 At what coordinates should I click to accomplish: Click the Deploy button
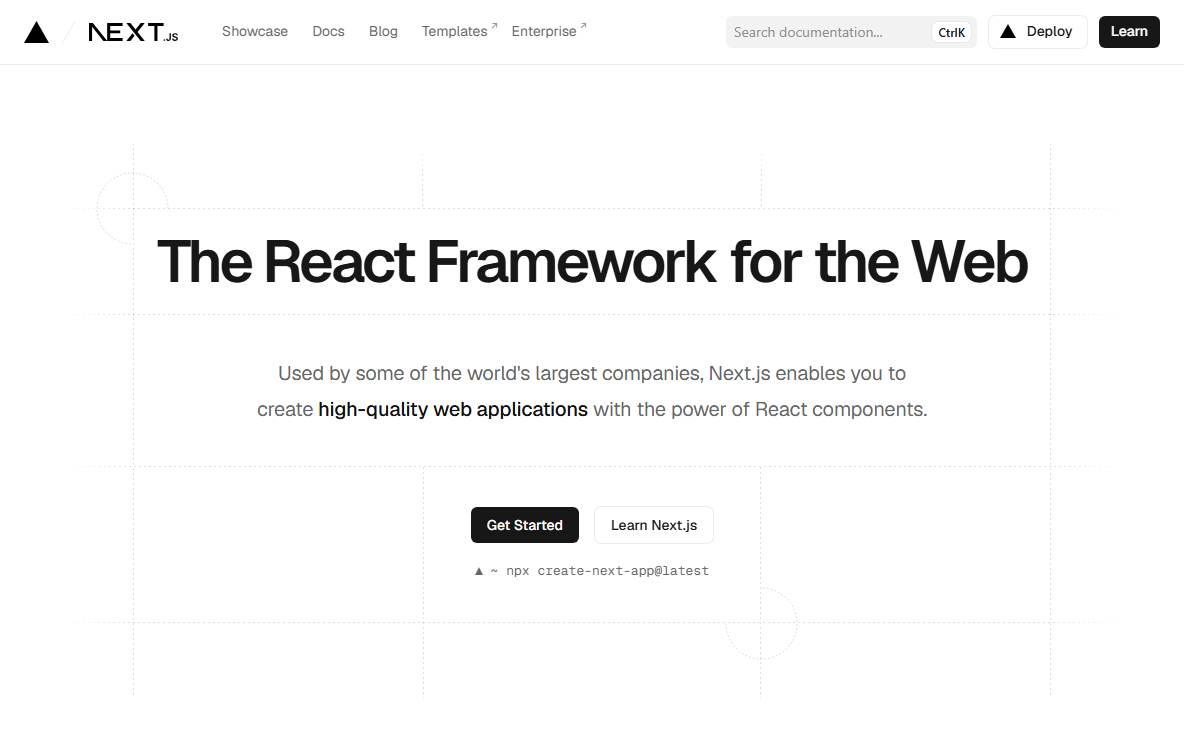[1038, 32]
